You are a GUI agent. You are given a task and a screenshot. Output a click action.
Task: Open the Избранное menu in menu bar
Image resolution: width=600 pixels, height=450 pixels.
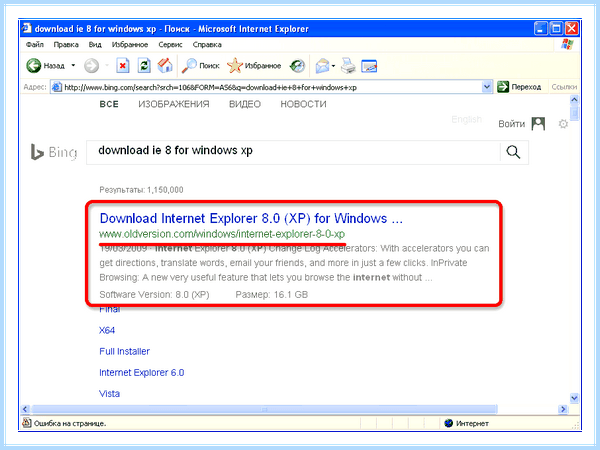pyautogui.click(x=130, y=45)
